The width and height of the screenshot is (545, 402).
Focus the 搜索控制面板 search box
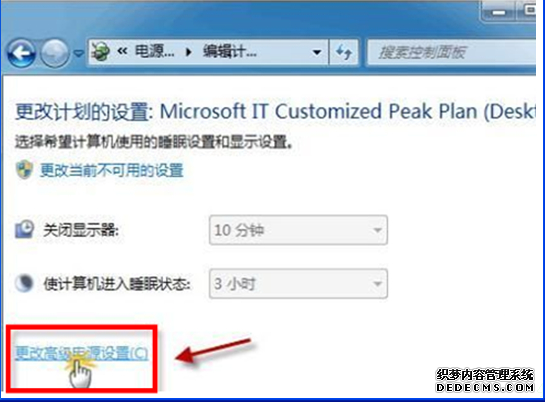(451, 52)
